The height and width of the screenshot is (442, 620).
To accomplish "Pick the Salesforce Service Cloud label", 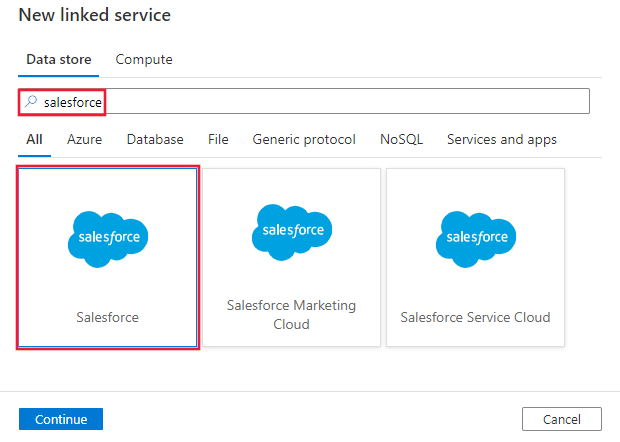I will pyautogui.click(x=475, y=317).
